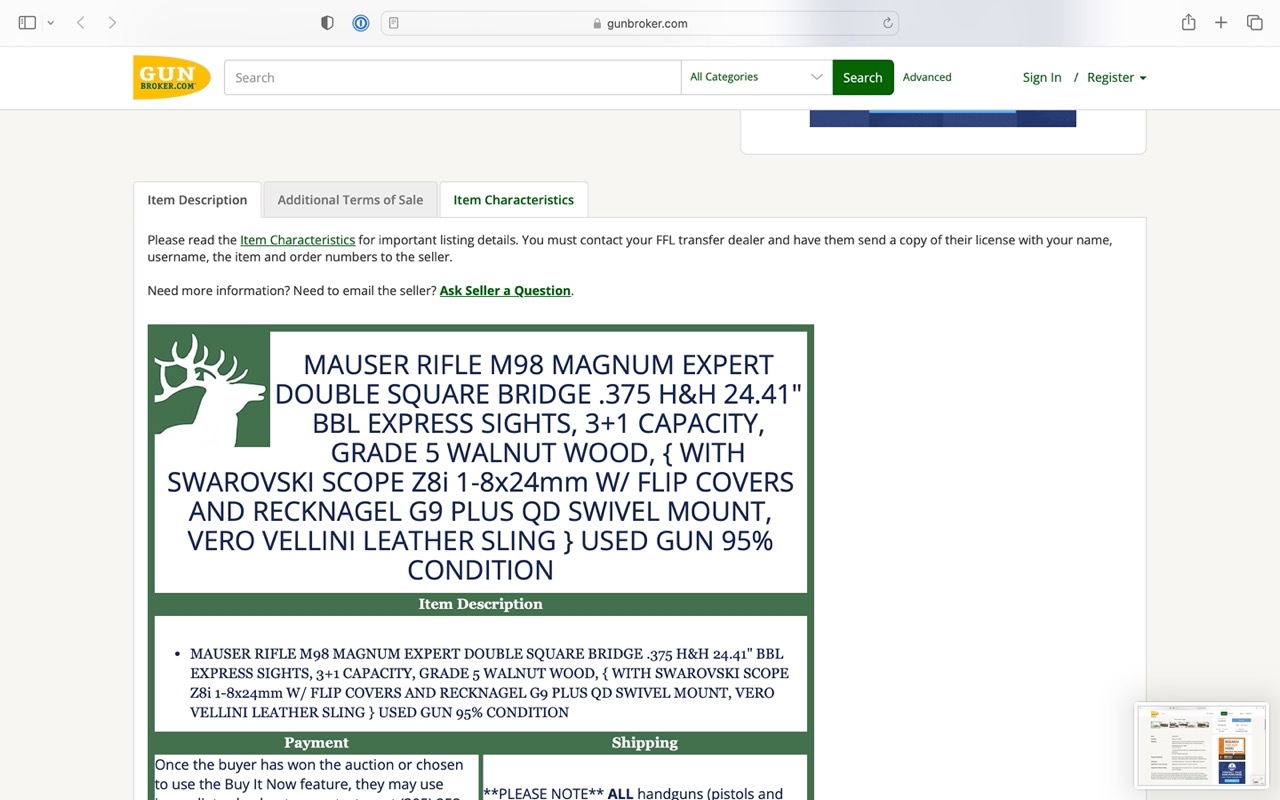Click the green Search button
The image size is (1280, 800).
pyautogui.click(x=862, y=77)
